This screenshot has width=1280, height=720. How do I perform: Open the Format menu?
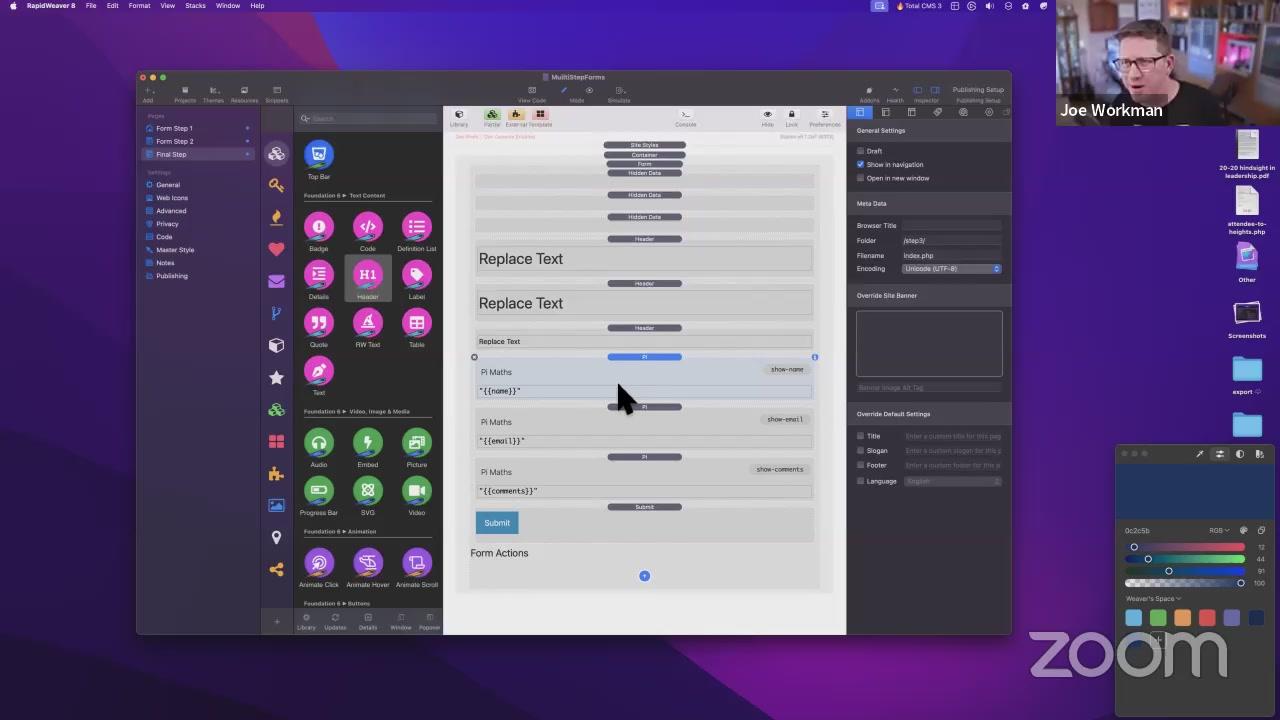click(x=139, y=6)
